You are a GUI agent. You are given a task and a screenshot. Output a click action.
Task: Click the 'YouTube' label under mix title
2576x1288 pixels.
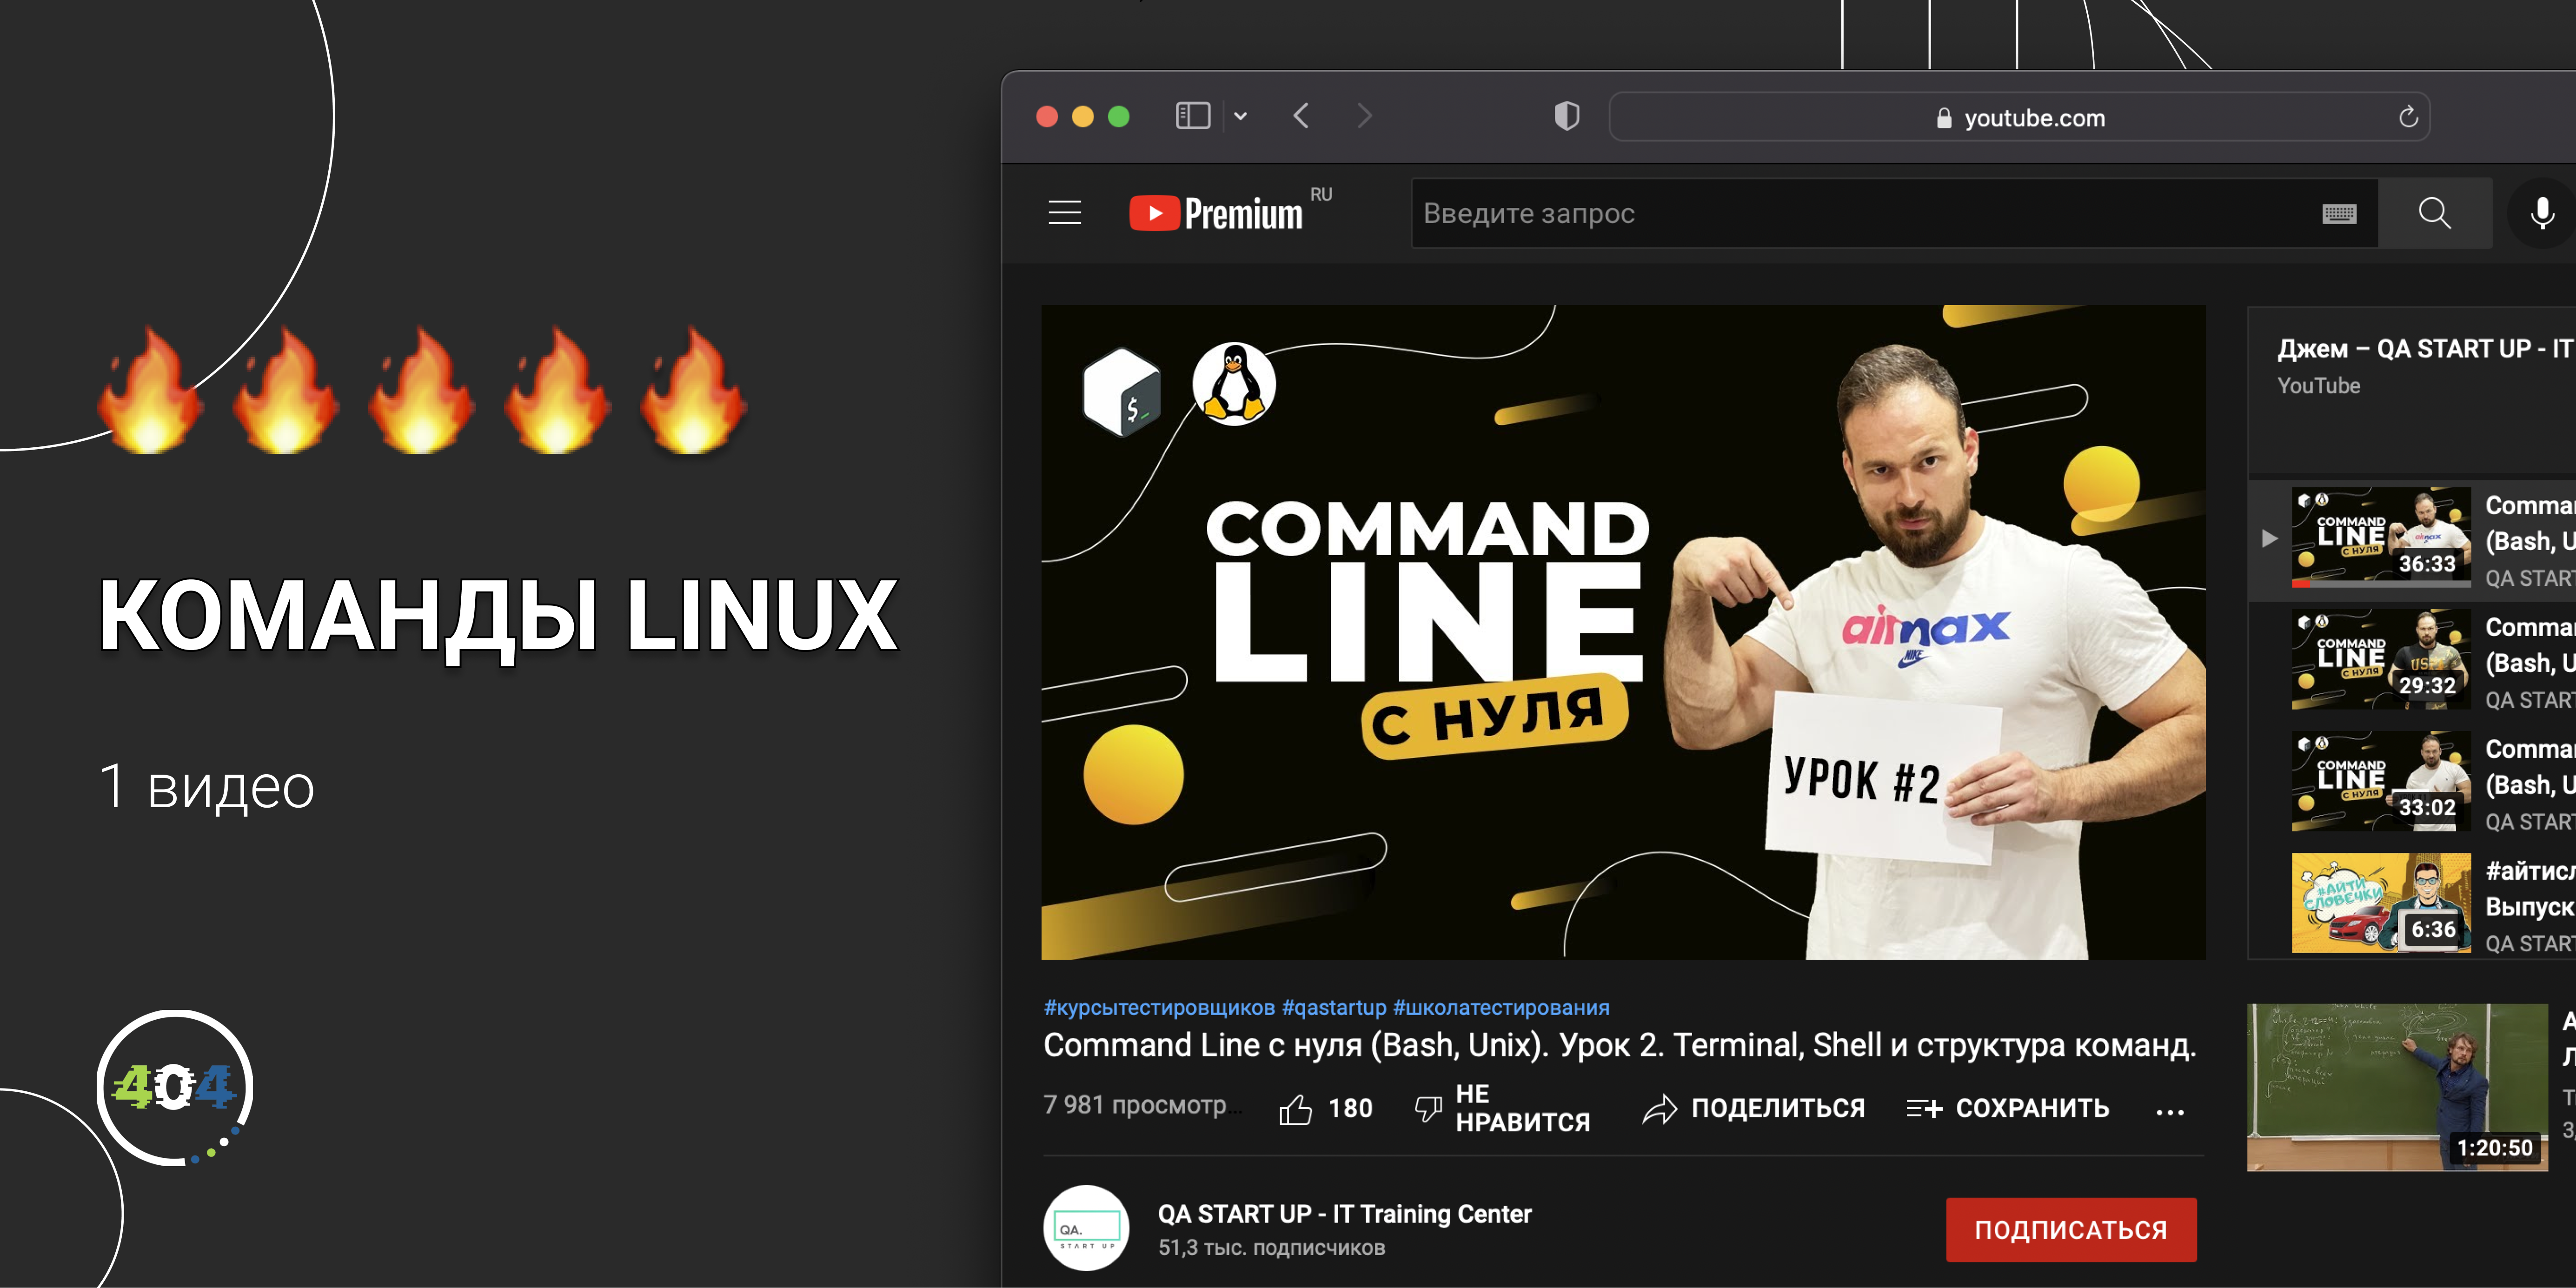(2318, 386)
